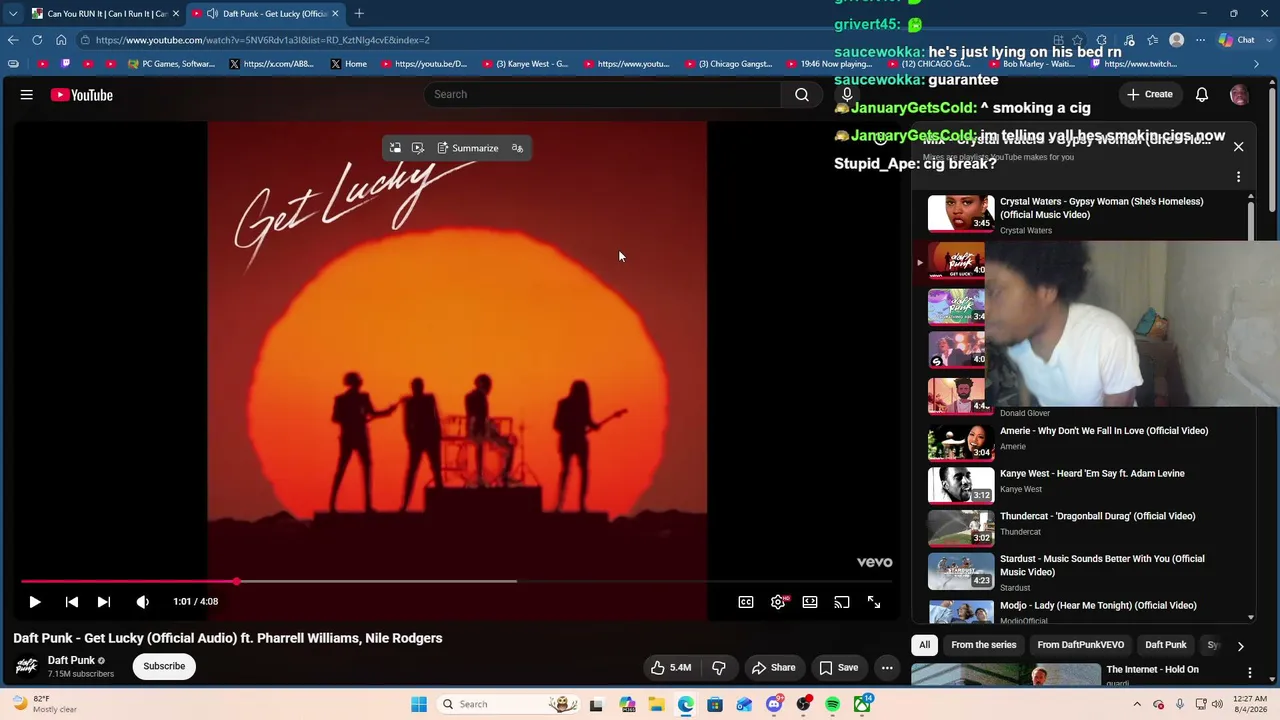Open YouTube notifications bell

pos(1202,94)
